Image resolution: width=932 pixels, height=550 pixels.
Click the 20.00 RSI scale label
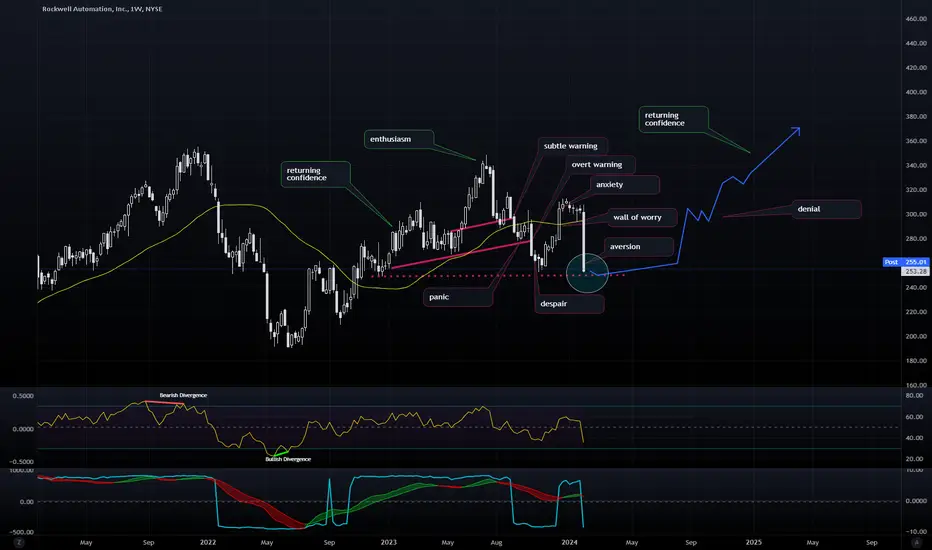[x=914, y=459]
